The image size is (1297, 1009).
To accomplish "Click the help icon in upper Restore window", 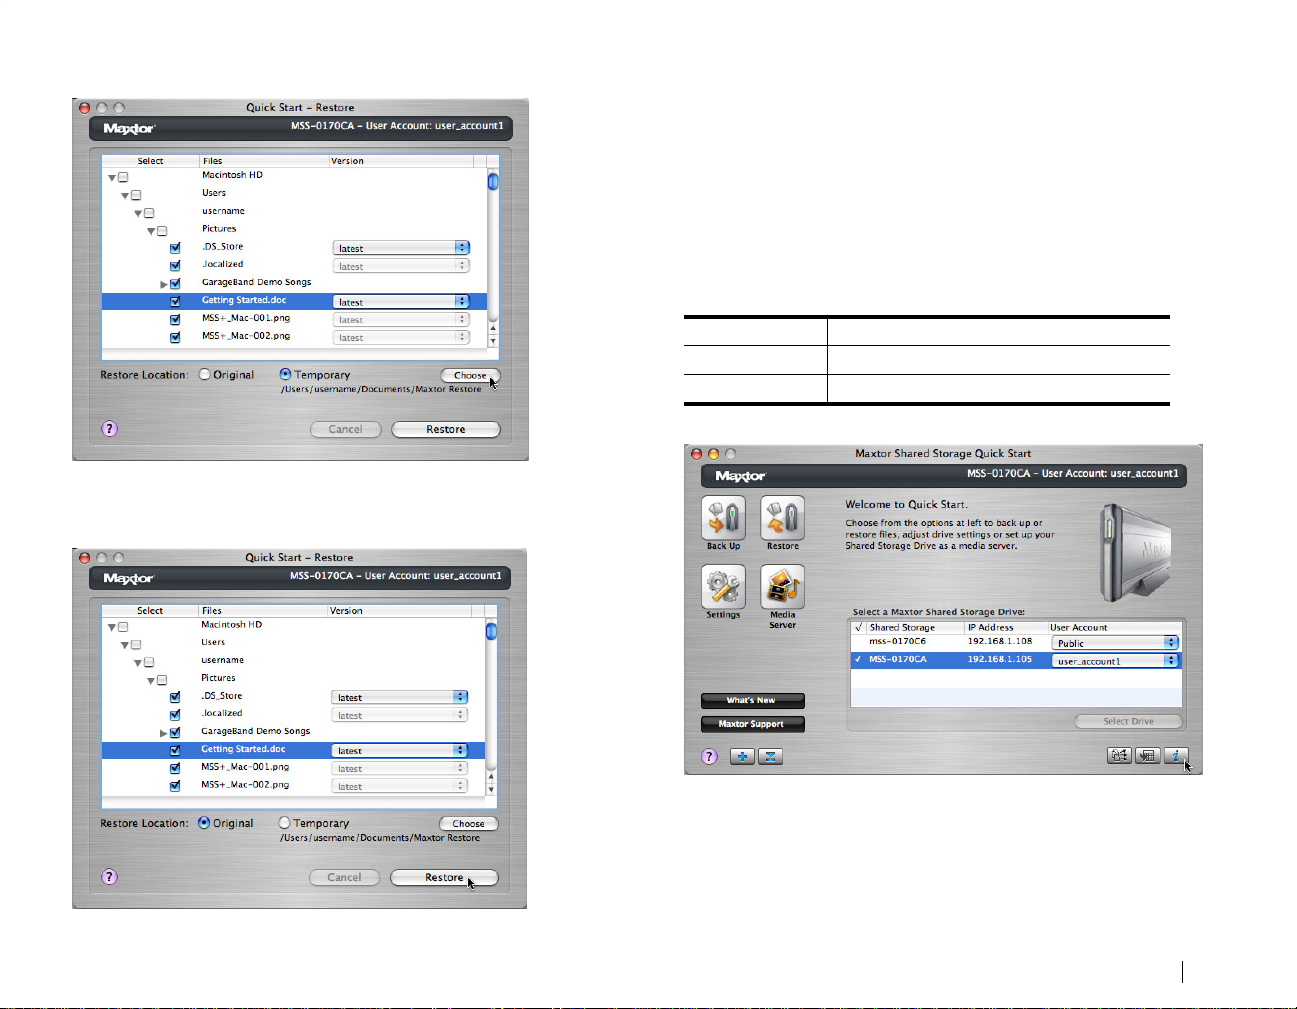I will coord(110,428).
